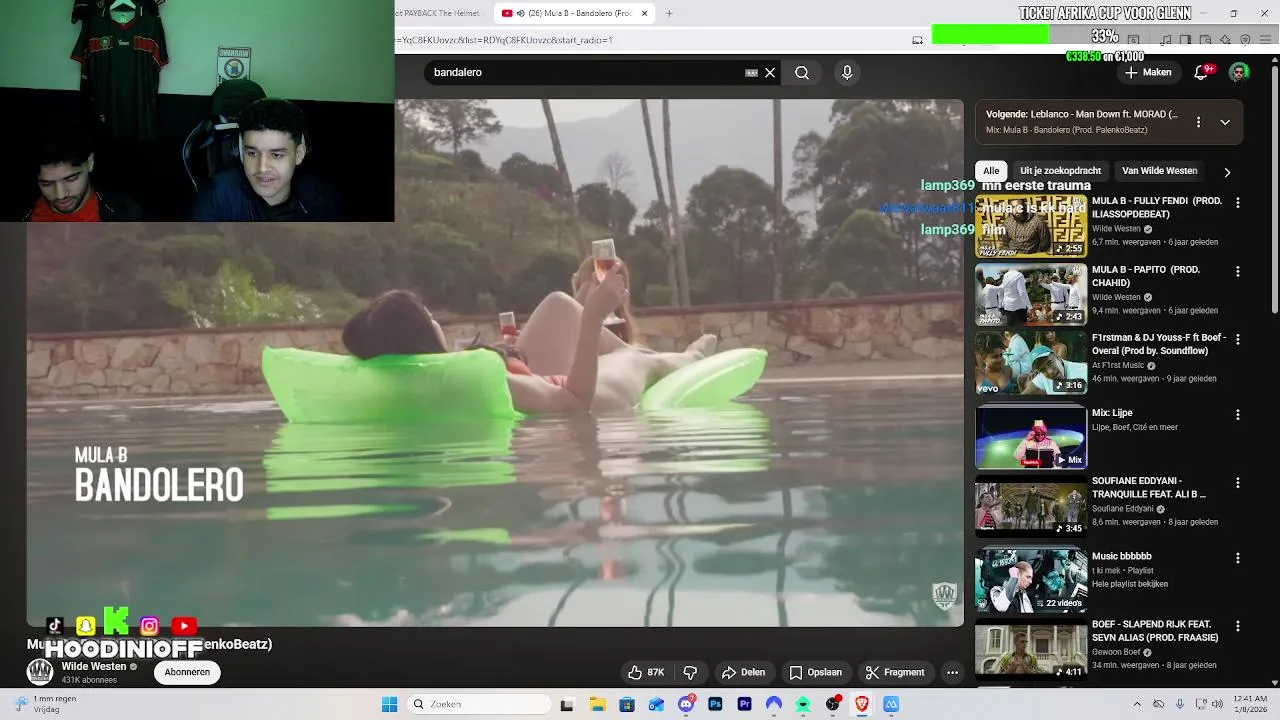Image resolution: width=1280 pixels, height=720 pixels.
Task: Open File Explorer from the taskbar
Action: [x=598, y=705]
